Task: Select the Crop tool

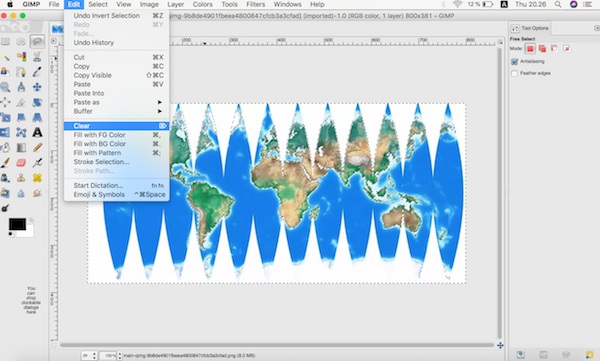Action: pos(21,102)
